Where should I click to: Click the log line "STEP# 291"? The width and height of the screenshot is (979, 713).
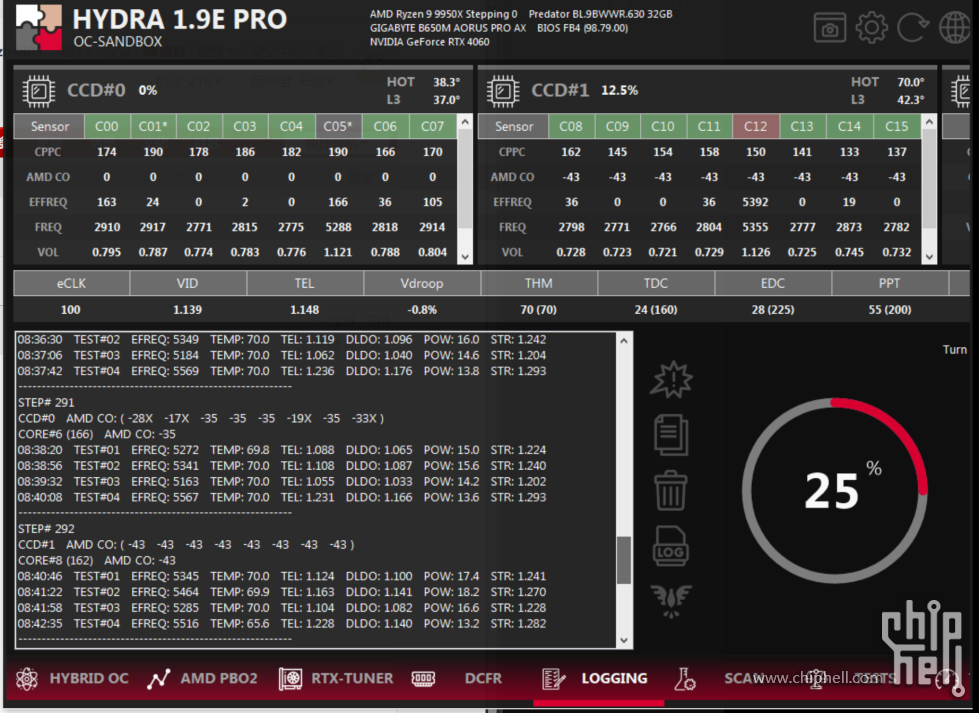point(46,403)
